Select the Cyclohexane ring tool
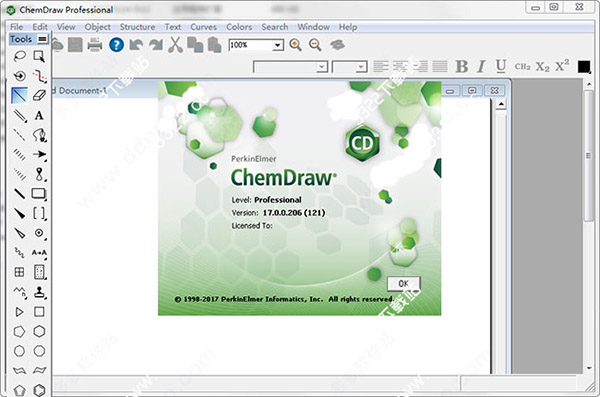The height and width of the screenshot is (397, 600). coord(39,331)
